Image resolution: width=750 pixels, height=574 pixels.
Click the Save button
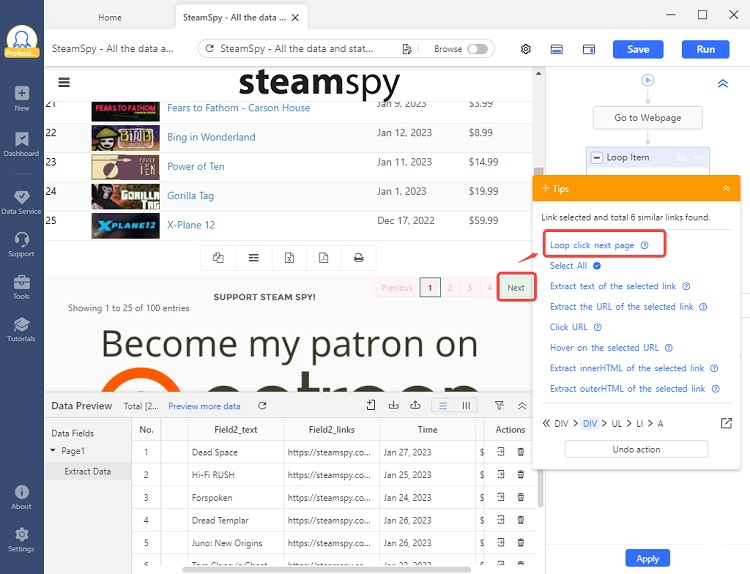(x=638, y=49)
